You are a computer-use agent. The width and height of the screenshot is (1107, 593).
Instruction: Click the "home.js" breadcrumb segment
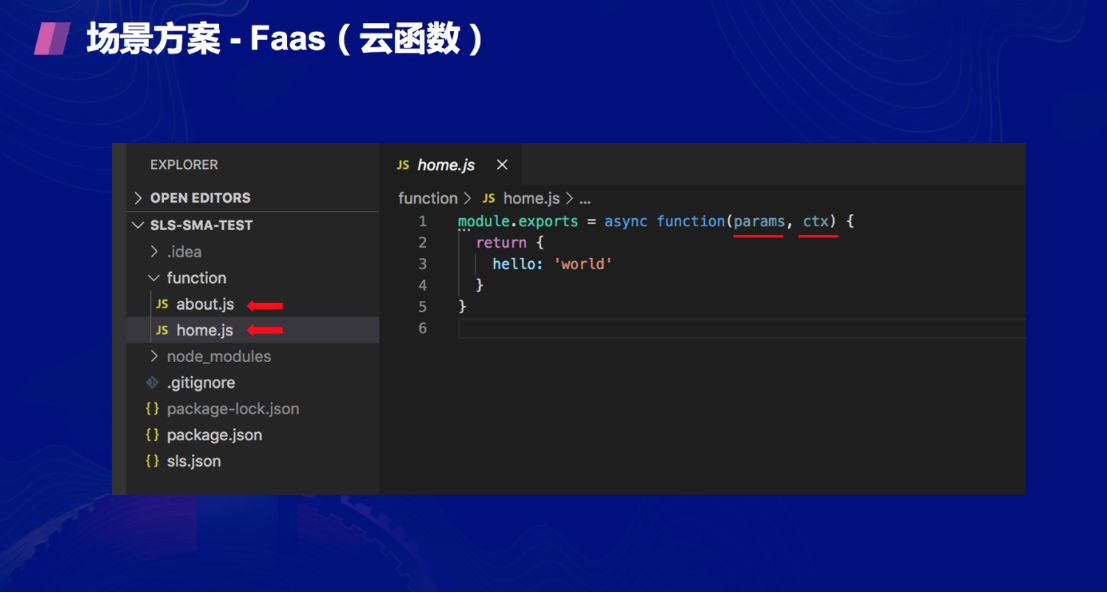click(530, 198)
